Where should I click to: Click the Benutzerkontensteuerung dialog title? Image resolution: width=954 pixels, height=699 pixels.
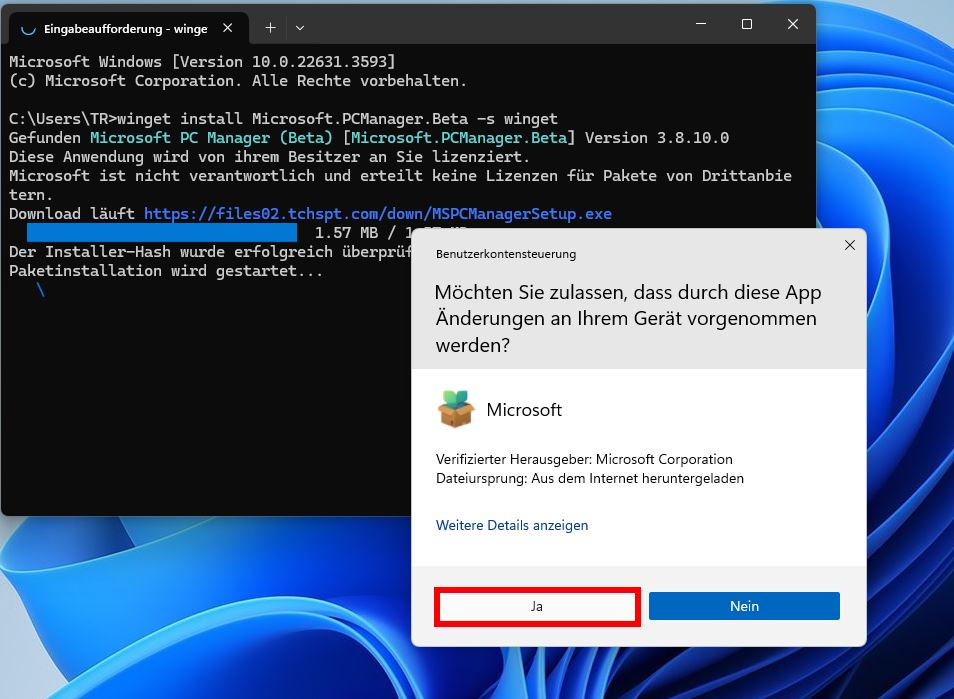point(505,254)
